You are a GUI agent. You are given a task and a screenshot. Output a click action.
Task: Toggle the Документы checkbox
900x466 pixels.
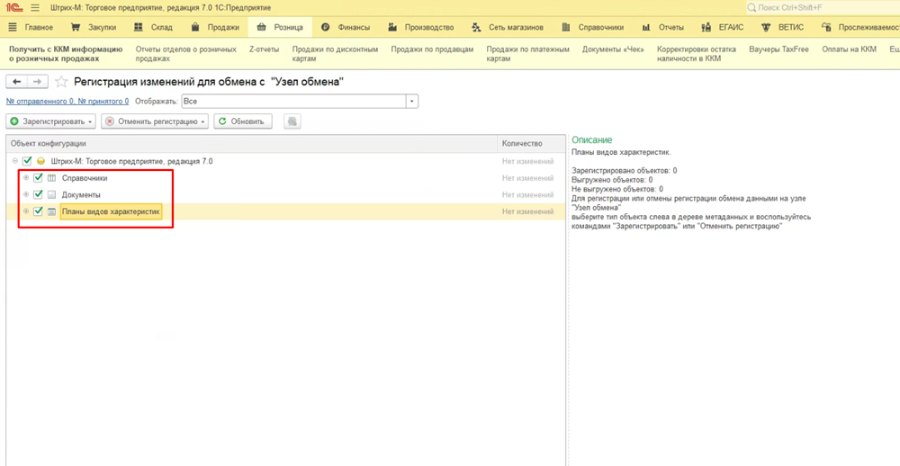pyautogui.click(x=38, y=195)
